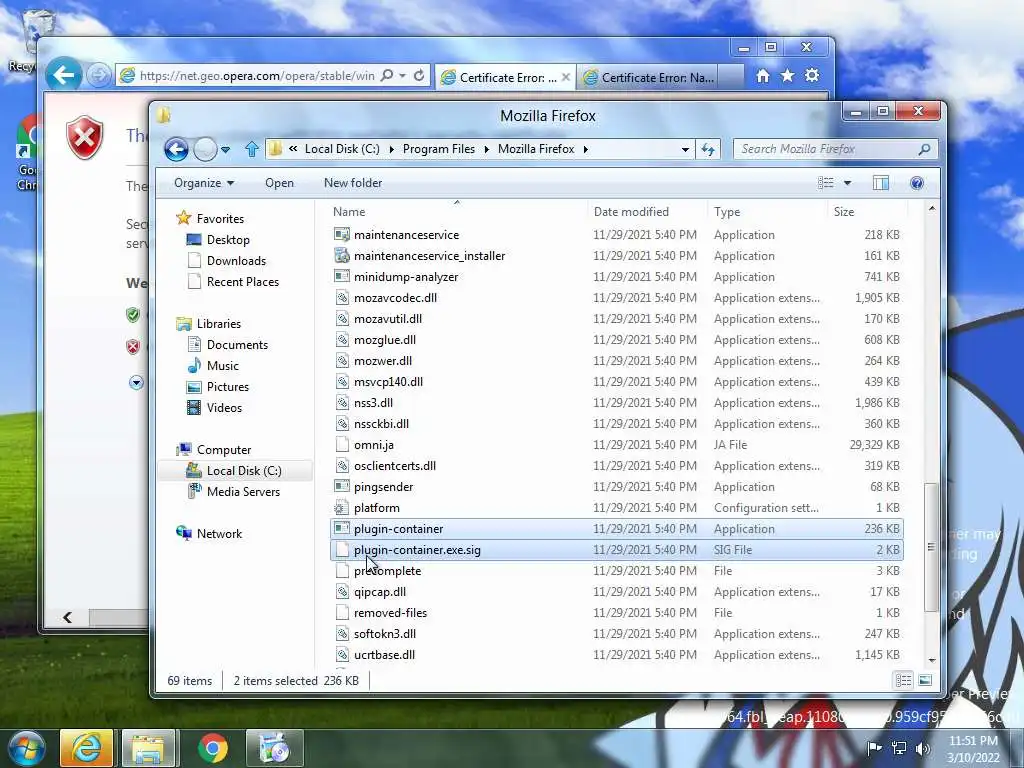Switch to details view from the status bar
The width and height of the screenshot is (1024, 768).
(904, 680)
